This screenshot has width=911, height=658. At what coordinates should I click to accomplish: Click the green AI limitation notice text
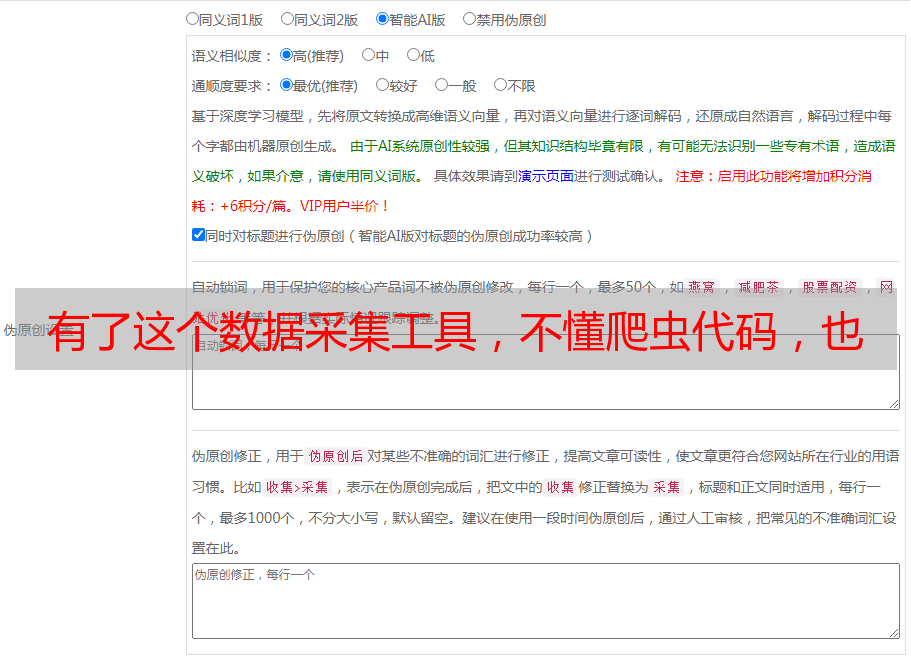543,161
